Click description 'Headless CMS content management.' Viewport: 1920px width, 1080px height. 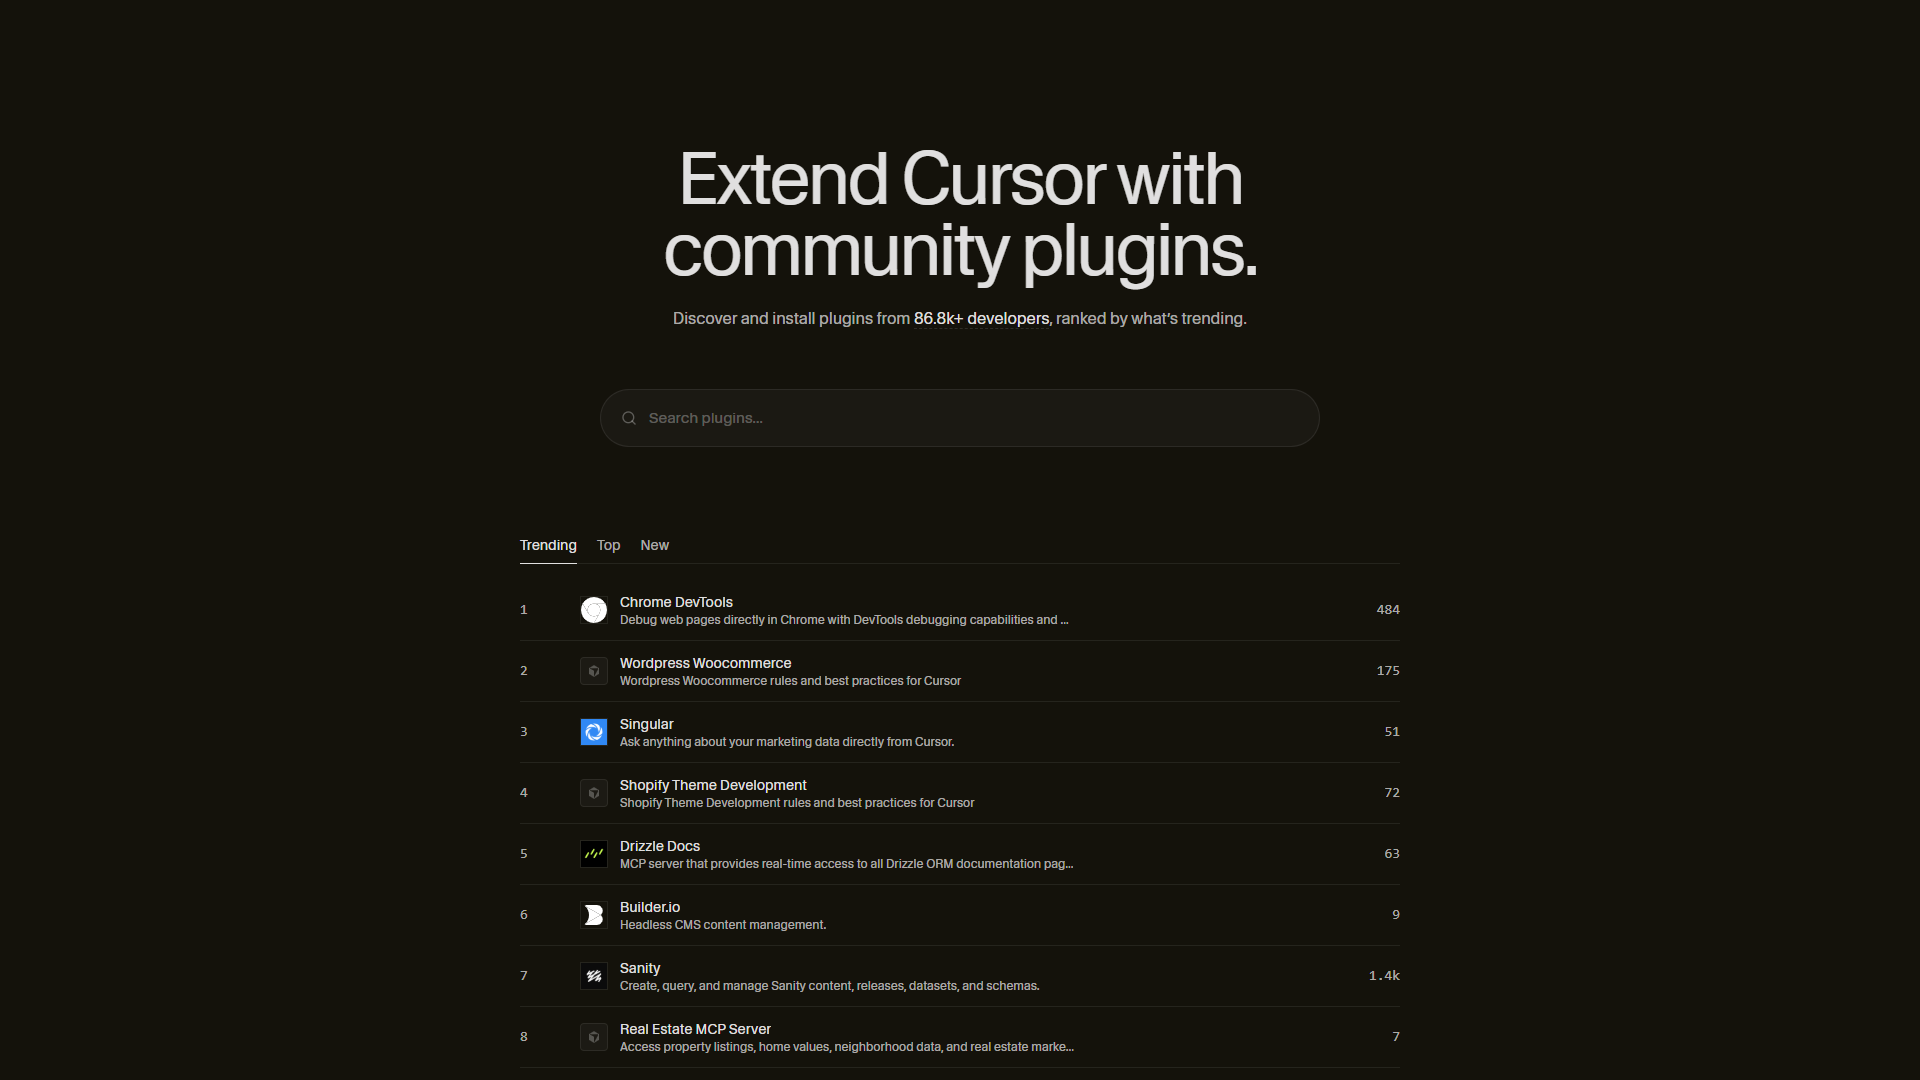click(x=723, y=925)
